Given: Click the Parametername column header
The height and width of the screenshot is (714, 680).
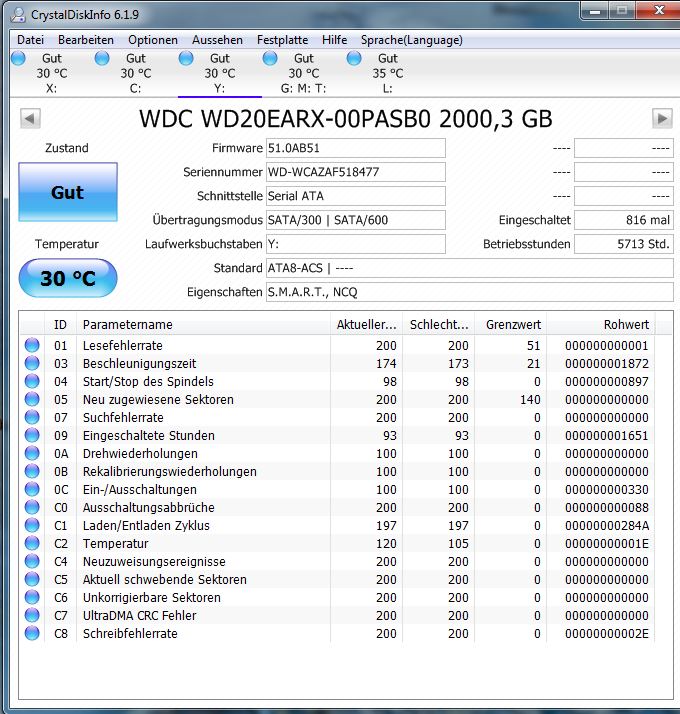Looking at the screenshot, I should tap(204, 325).
